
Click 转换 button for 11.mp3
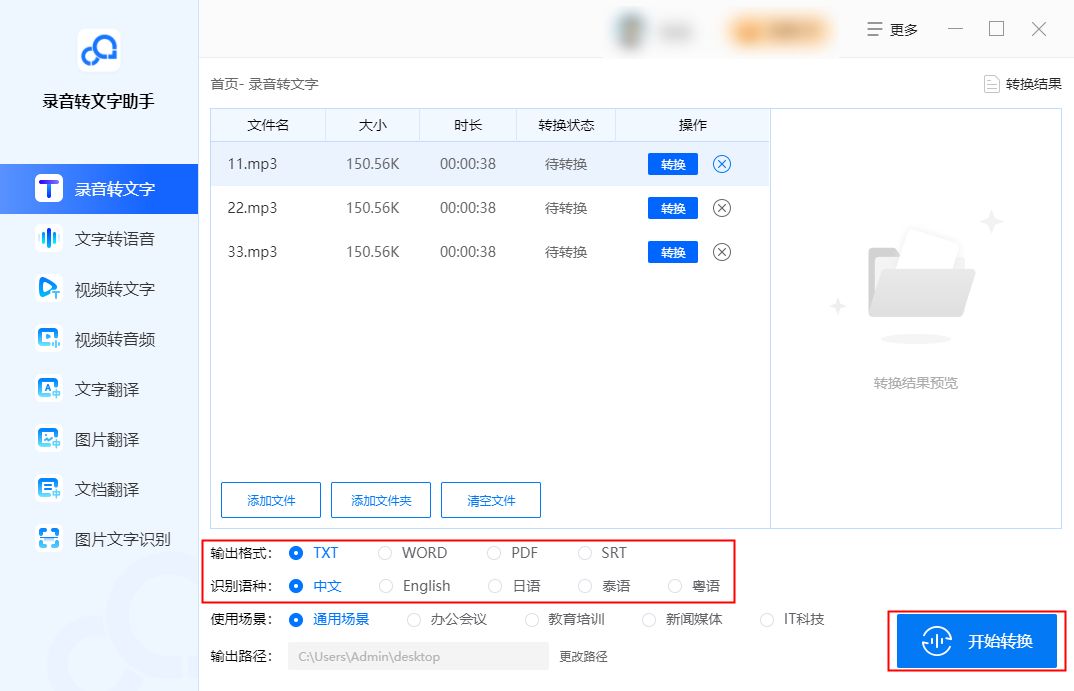[x=673, y=164]
